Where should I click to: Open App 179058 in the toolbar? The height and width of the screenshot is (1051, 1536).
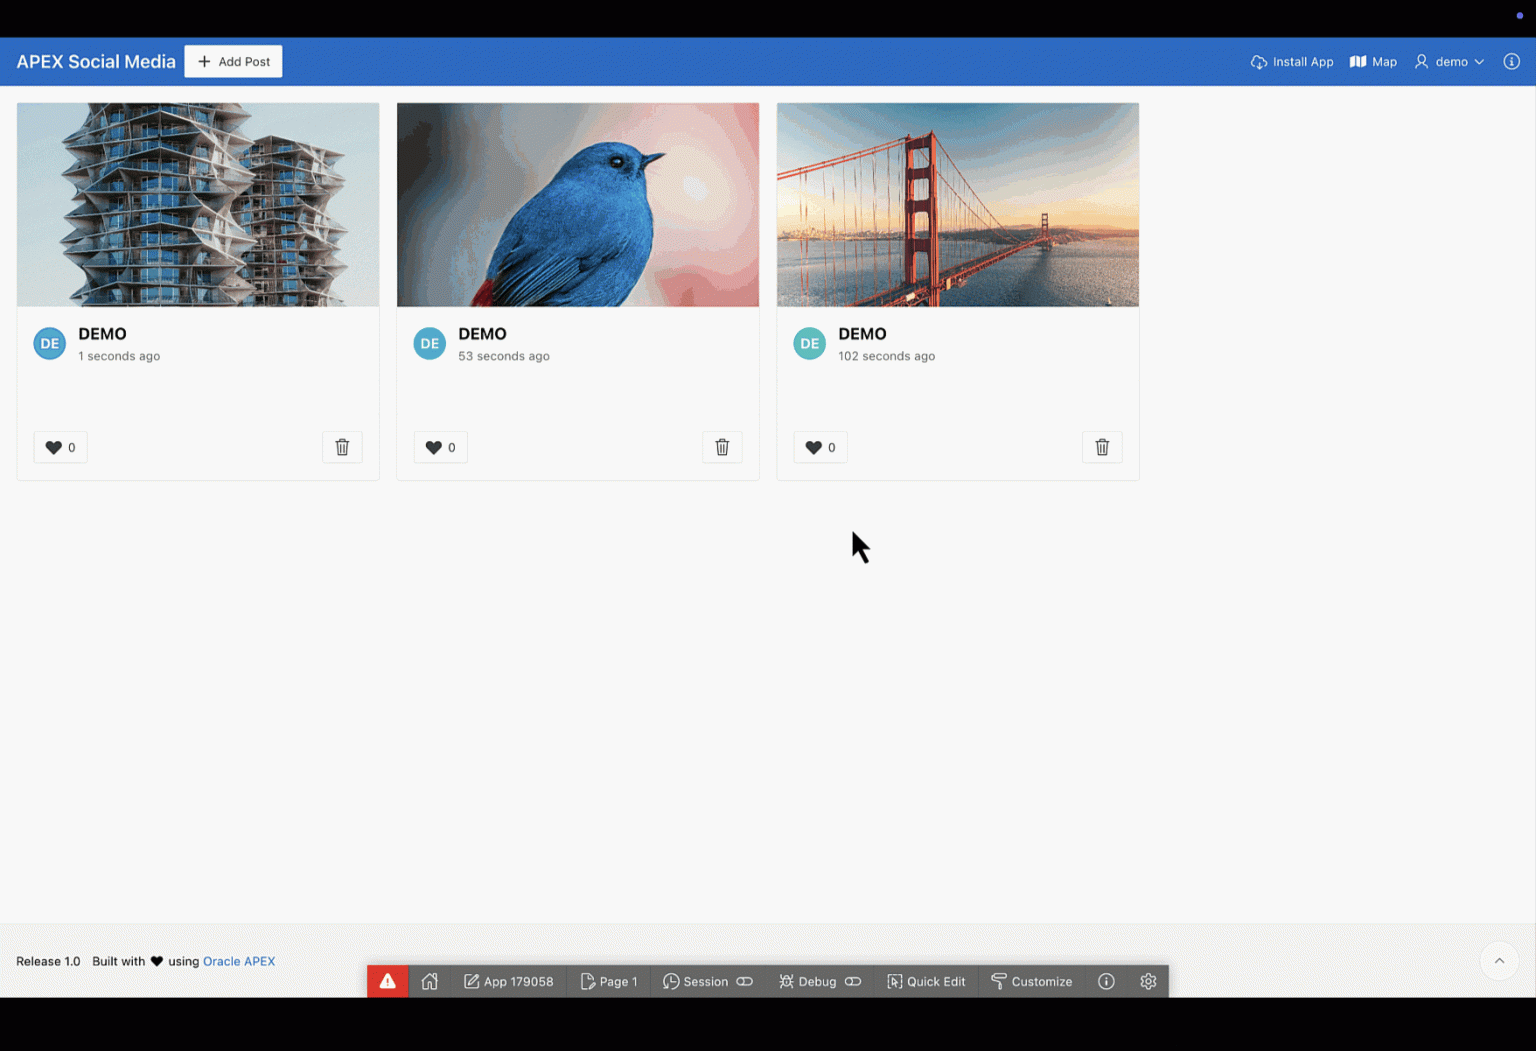508,981
